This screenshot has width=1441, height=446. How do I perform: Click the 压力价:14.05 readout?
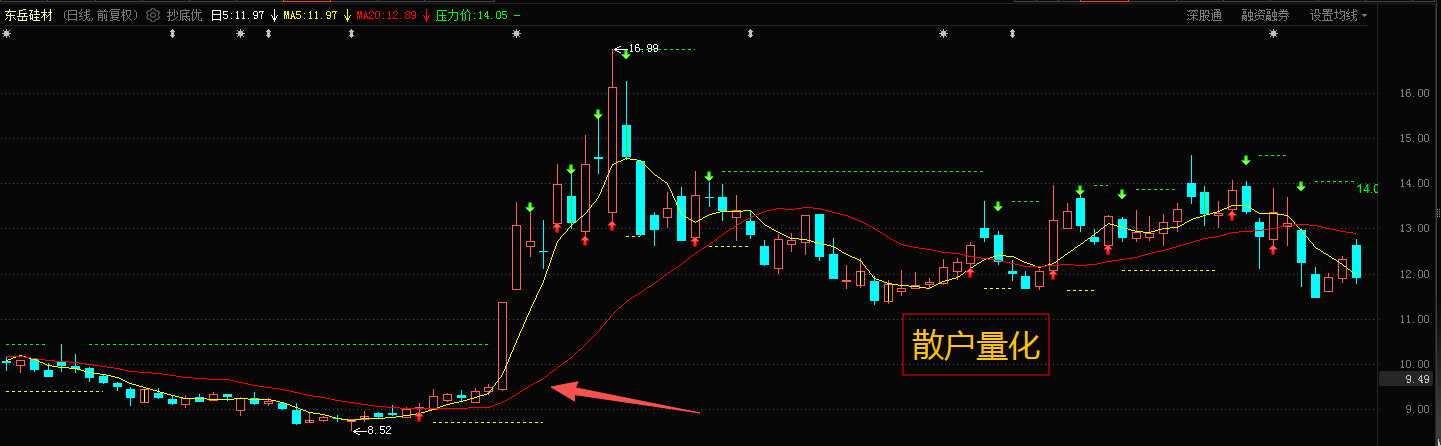pos(472,15)
